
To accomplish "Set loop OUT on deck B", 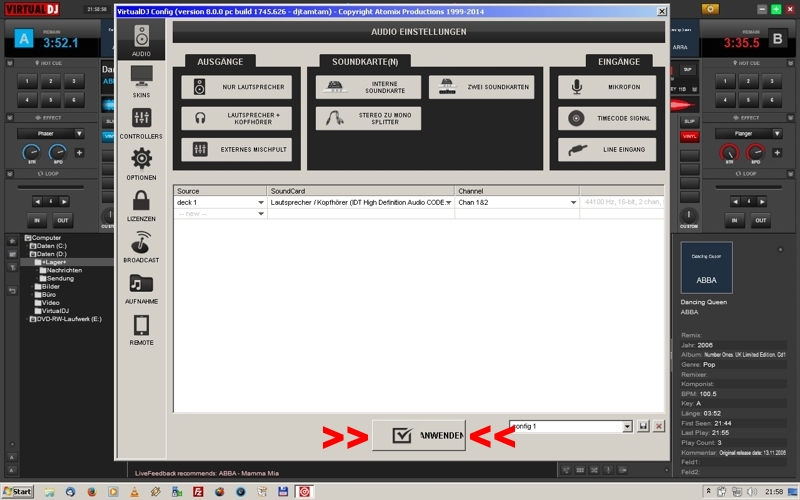I will [761, 220].
